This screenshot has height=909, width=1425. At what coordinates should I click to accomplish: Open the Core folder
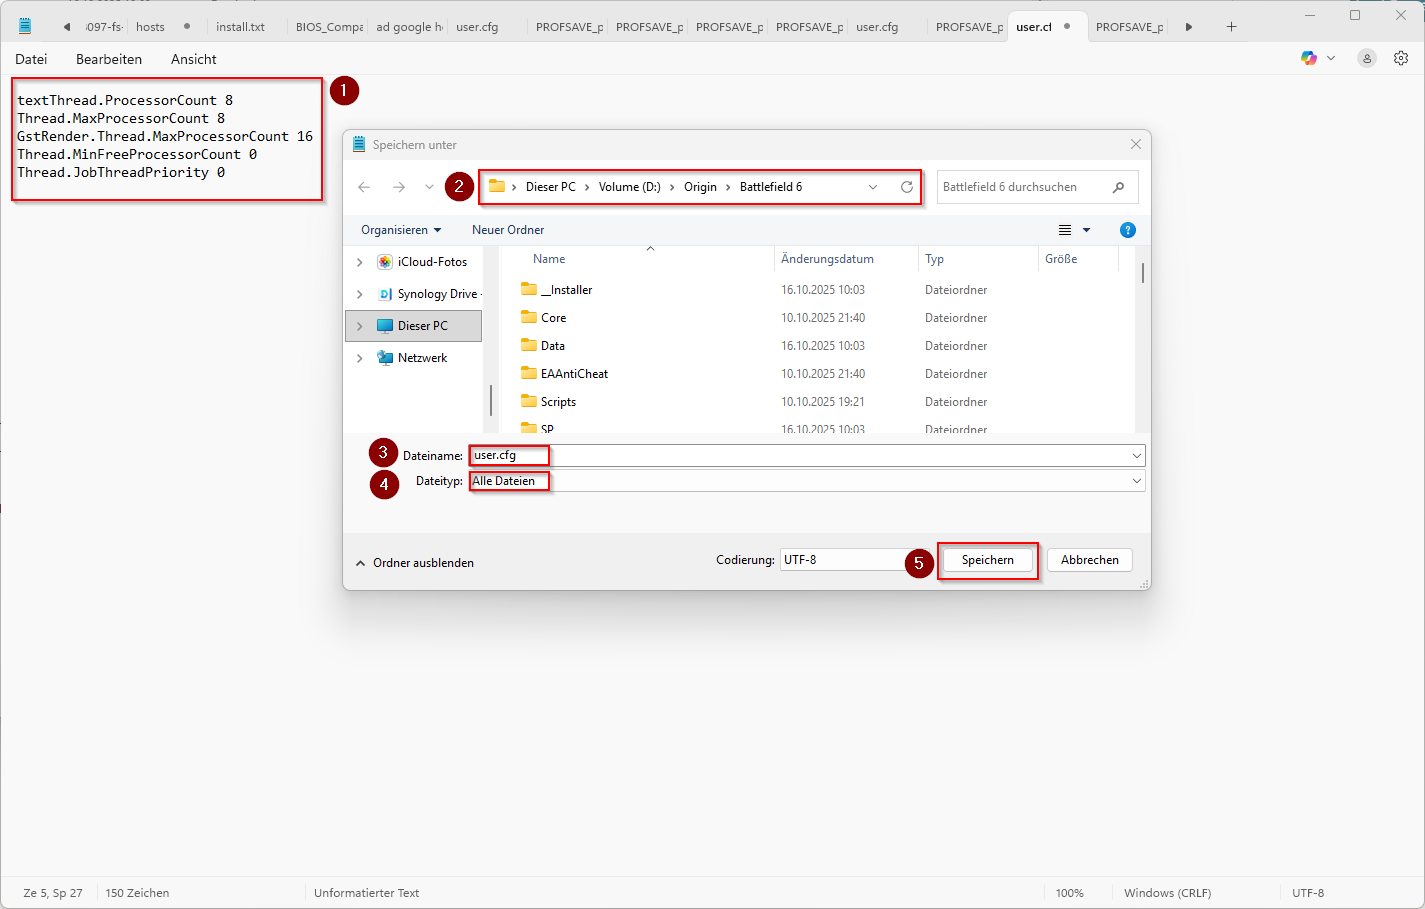553,318
